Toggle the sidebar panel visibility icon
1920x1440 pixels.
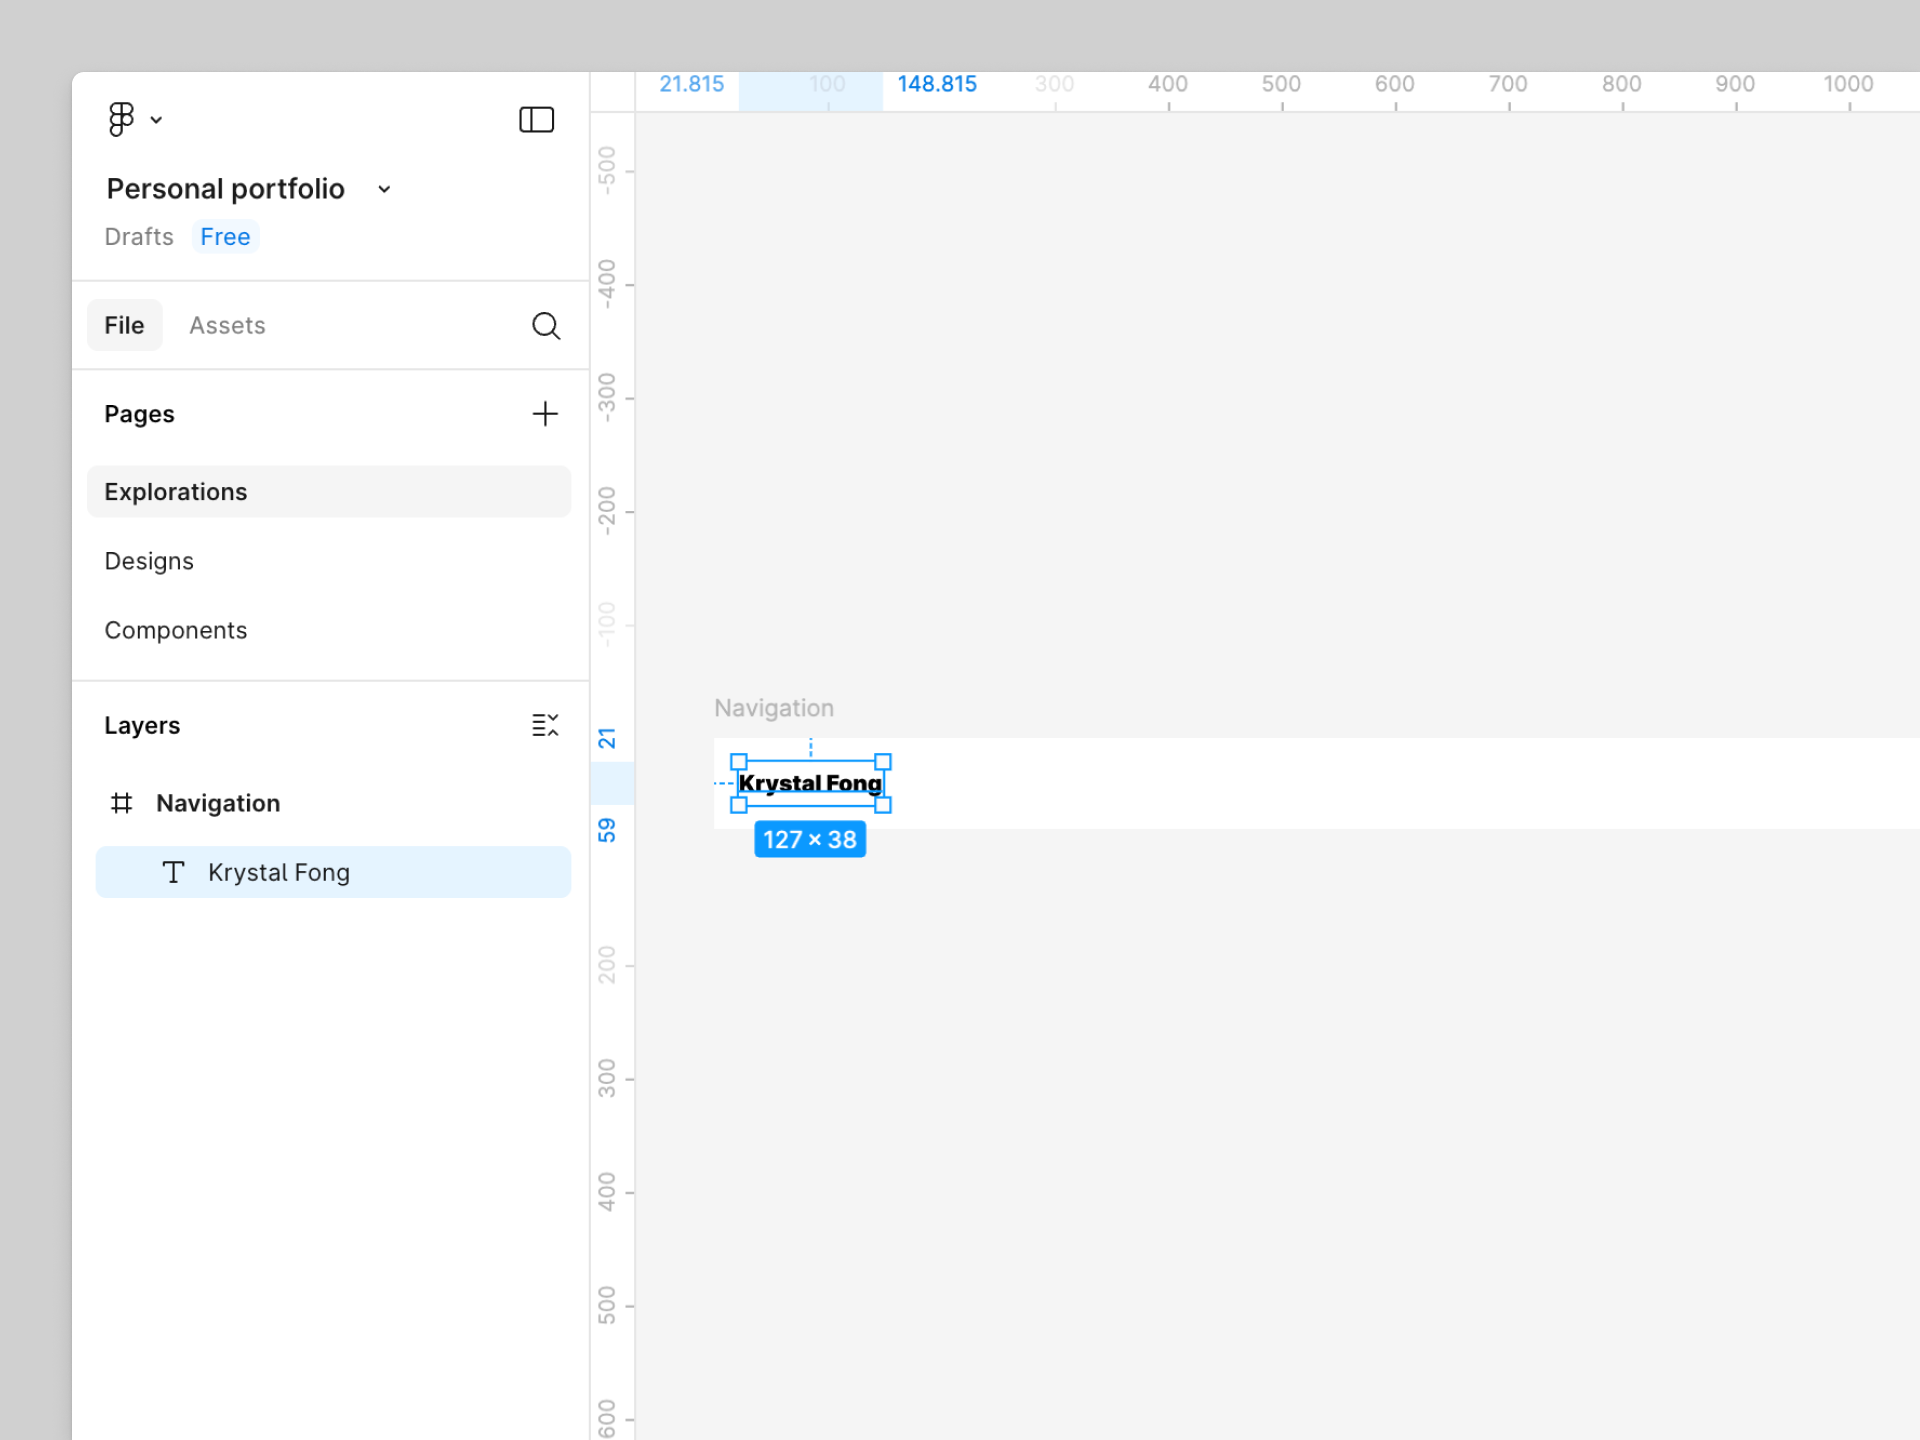536,120
